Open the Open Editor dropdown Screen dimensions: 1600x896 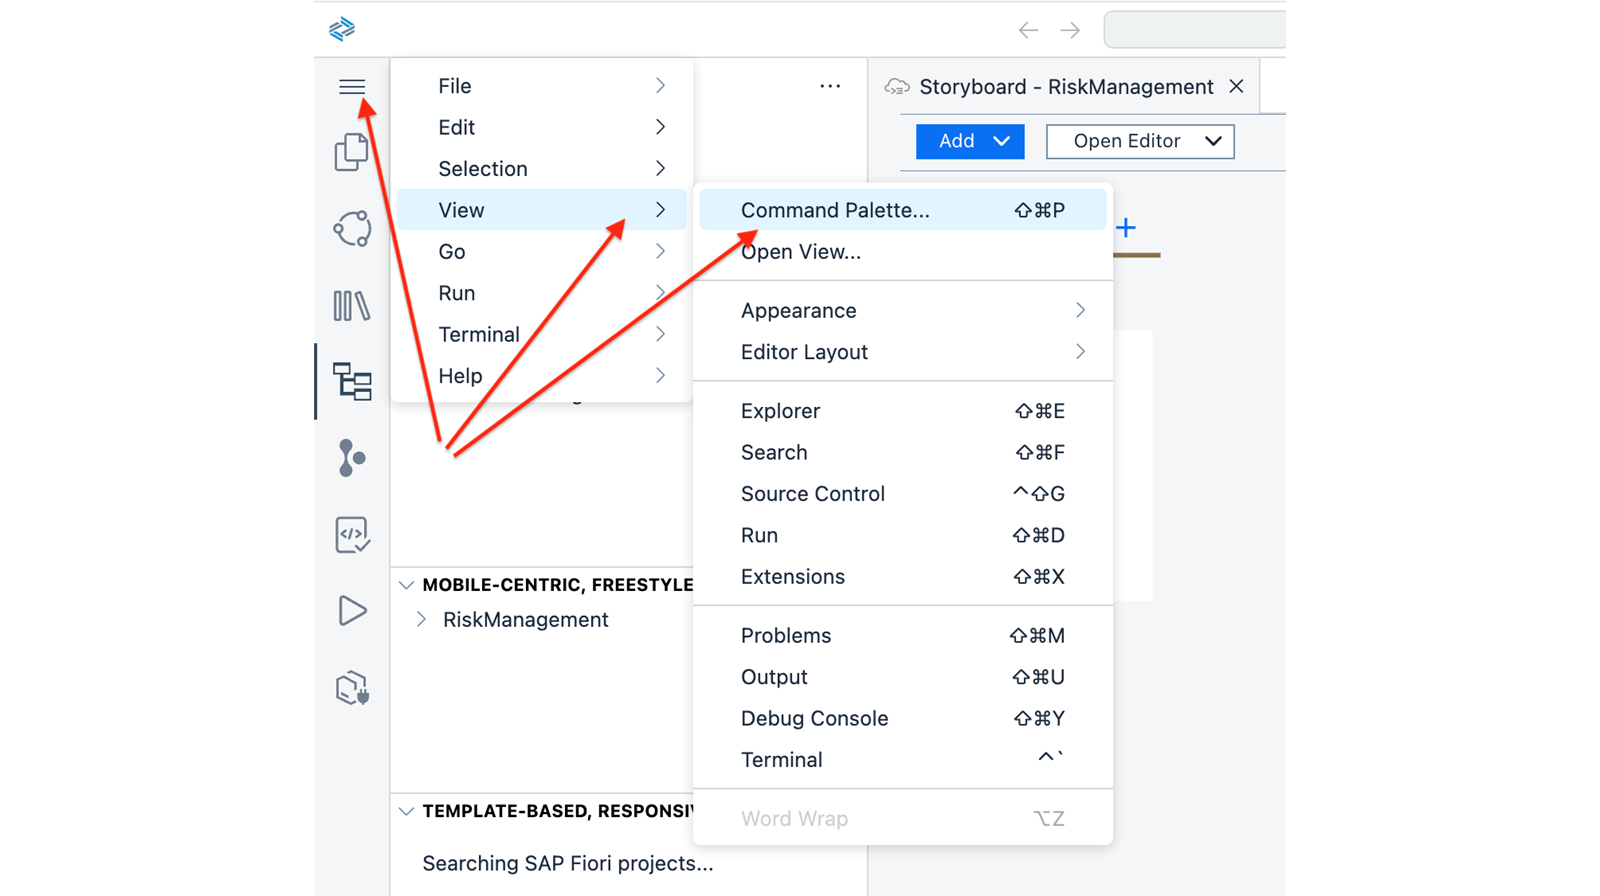tap(1140, 141)
